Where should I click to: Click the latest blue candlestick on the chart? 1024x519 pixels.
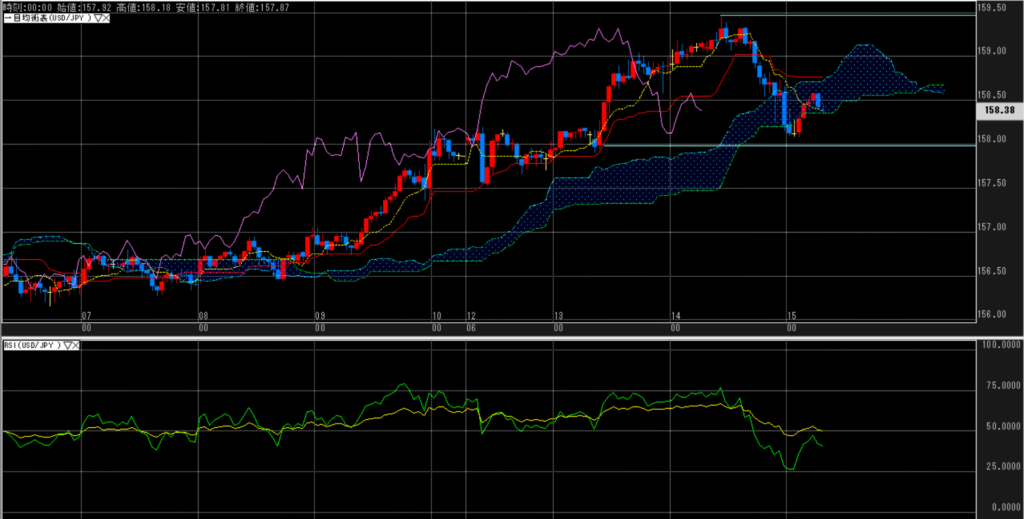[819, 100]
